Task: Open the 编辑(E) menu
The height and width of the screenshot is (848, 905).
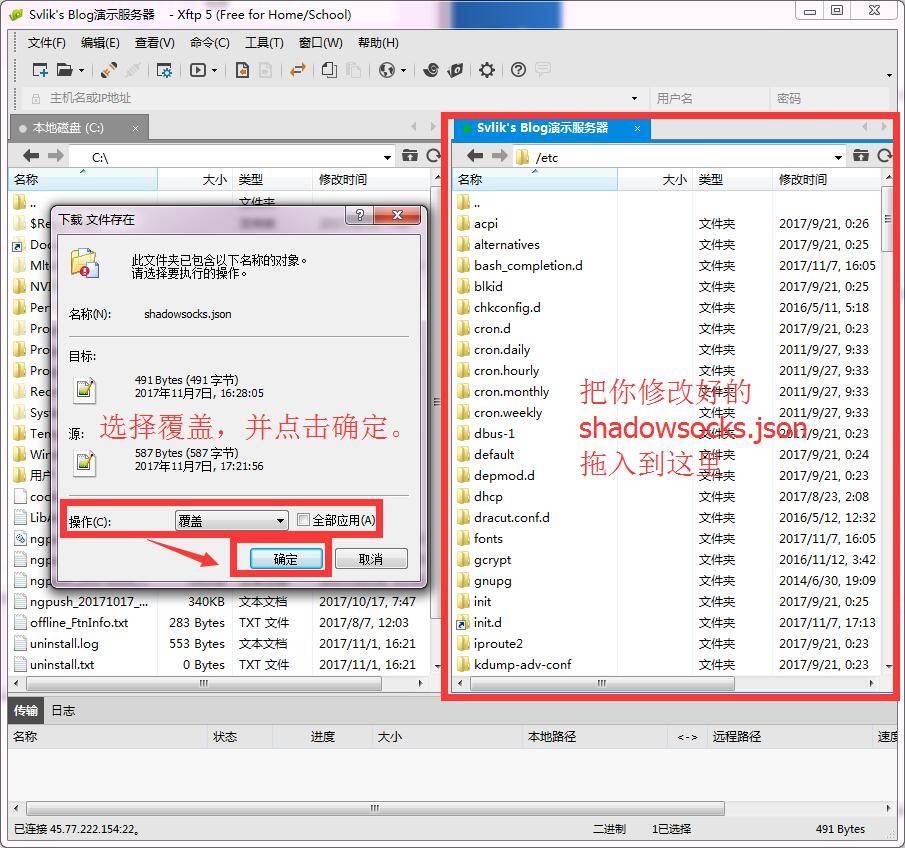Action: (100, 43)
